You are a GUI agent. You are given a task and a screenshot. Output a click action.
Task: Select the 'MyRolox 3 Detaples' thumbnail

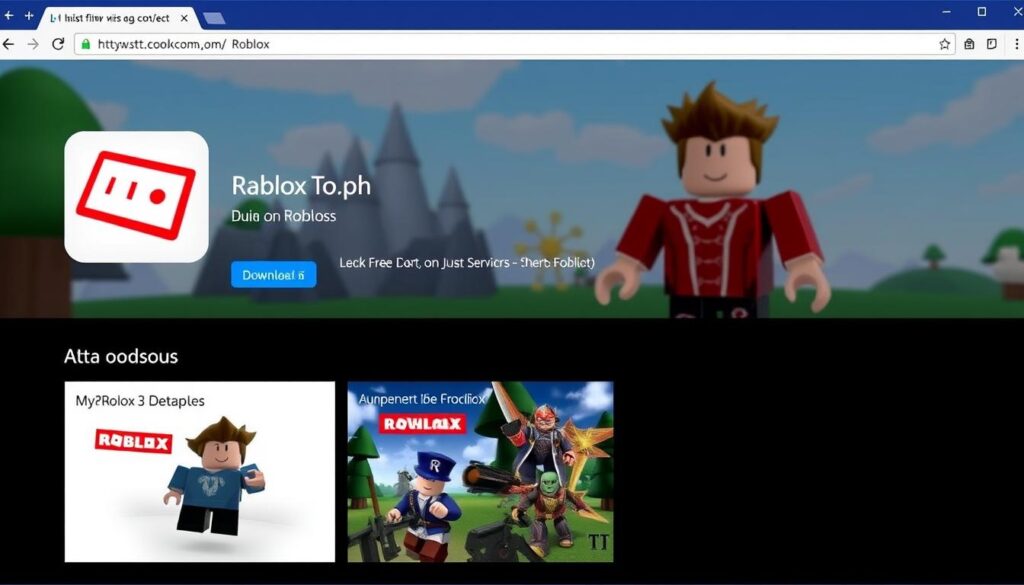pyautogui.click(x=198, y=472)
